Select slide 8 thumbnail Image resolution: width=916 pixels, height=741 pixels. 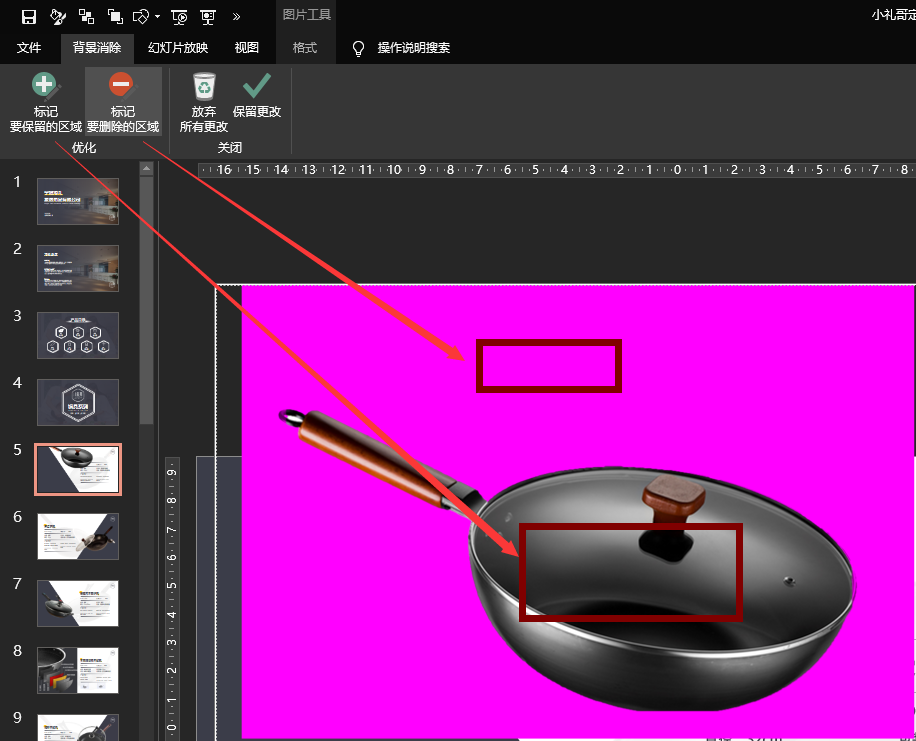[x=78, y=670]
